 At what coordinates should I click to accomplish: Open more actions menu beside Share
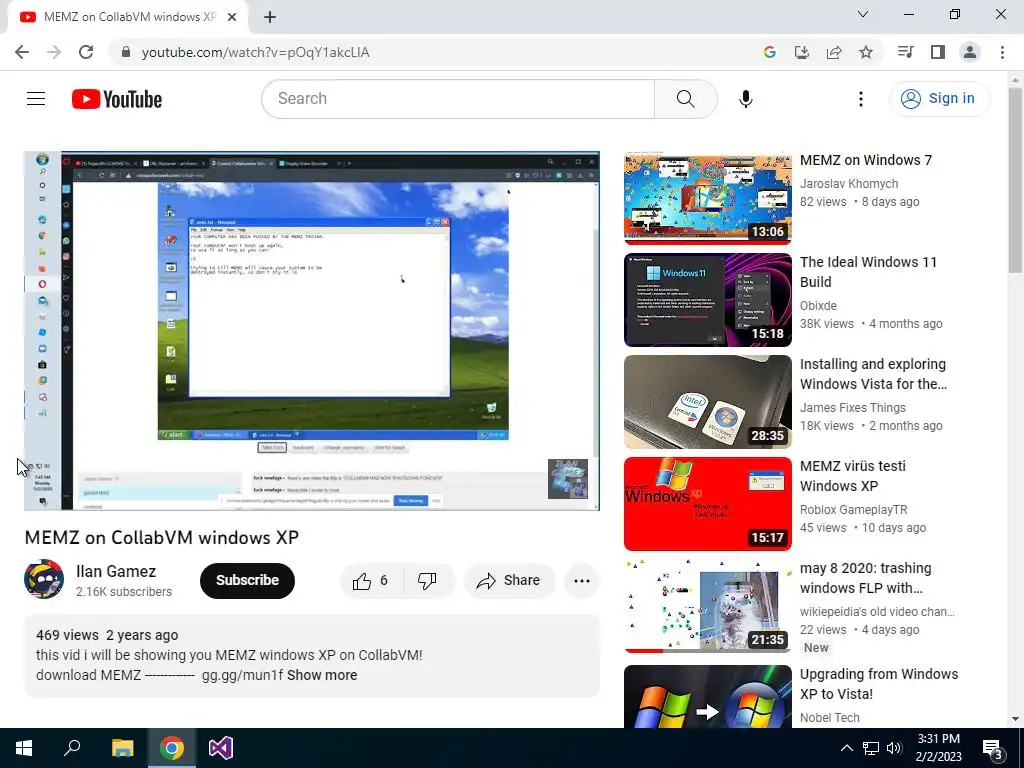(581, 581)
